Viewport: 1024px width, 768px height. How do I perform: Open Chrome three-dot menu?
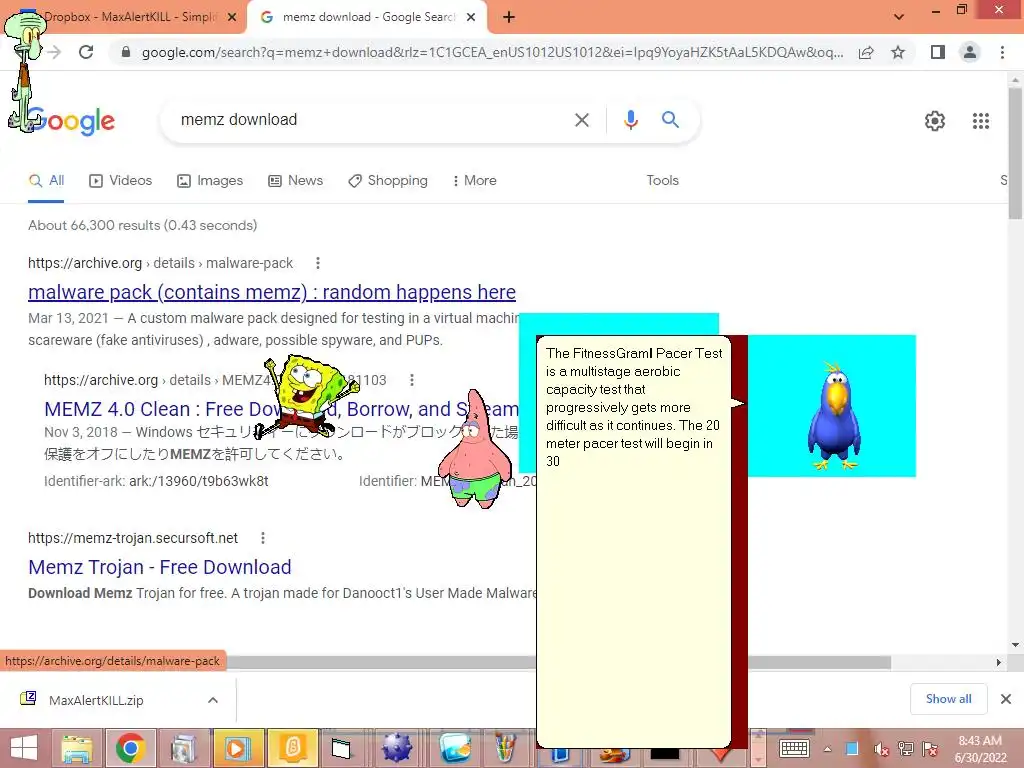[1002, 52]
